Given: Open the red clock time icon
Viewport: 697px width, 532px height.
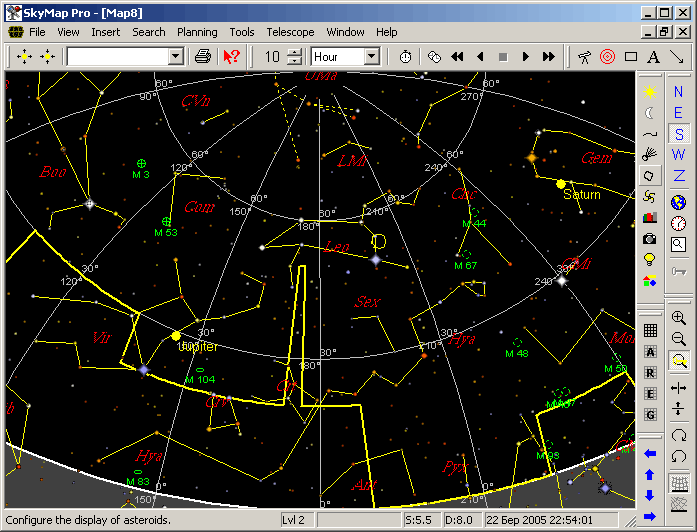Looking at the screenshot, I should coord(678,223).
